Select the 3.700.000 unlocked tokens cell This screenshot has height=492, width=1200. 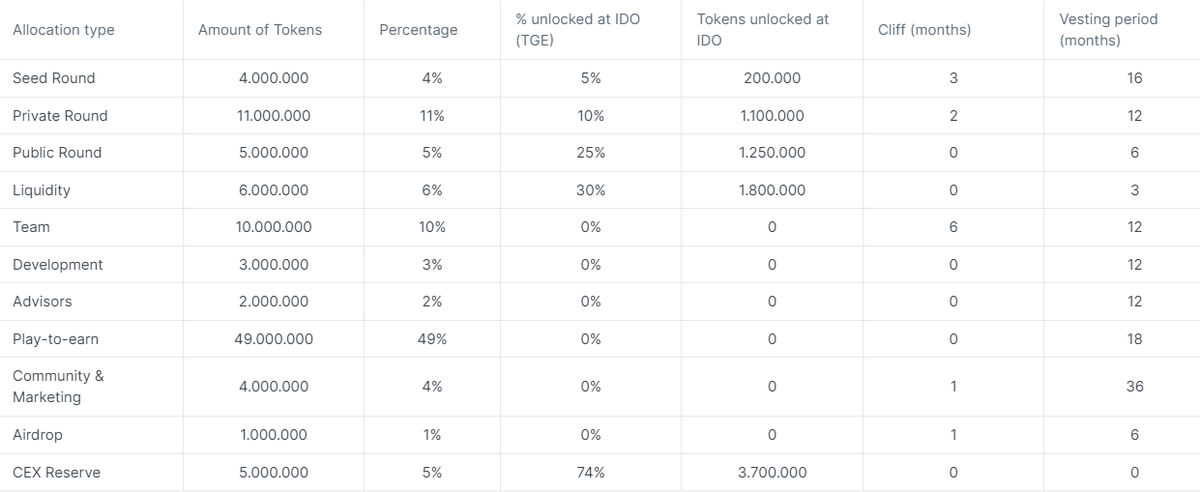click(772, 472)
